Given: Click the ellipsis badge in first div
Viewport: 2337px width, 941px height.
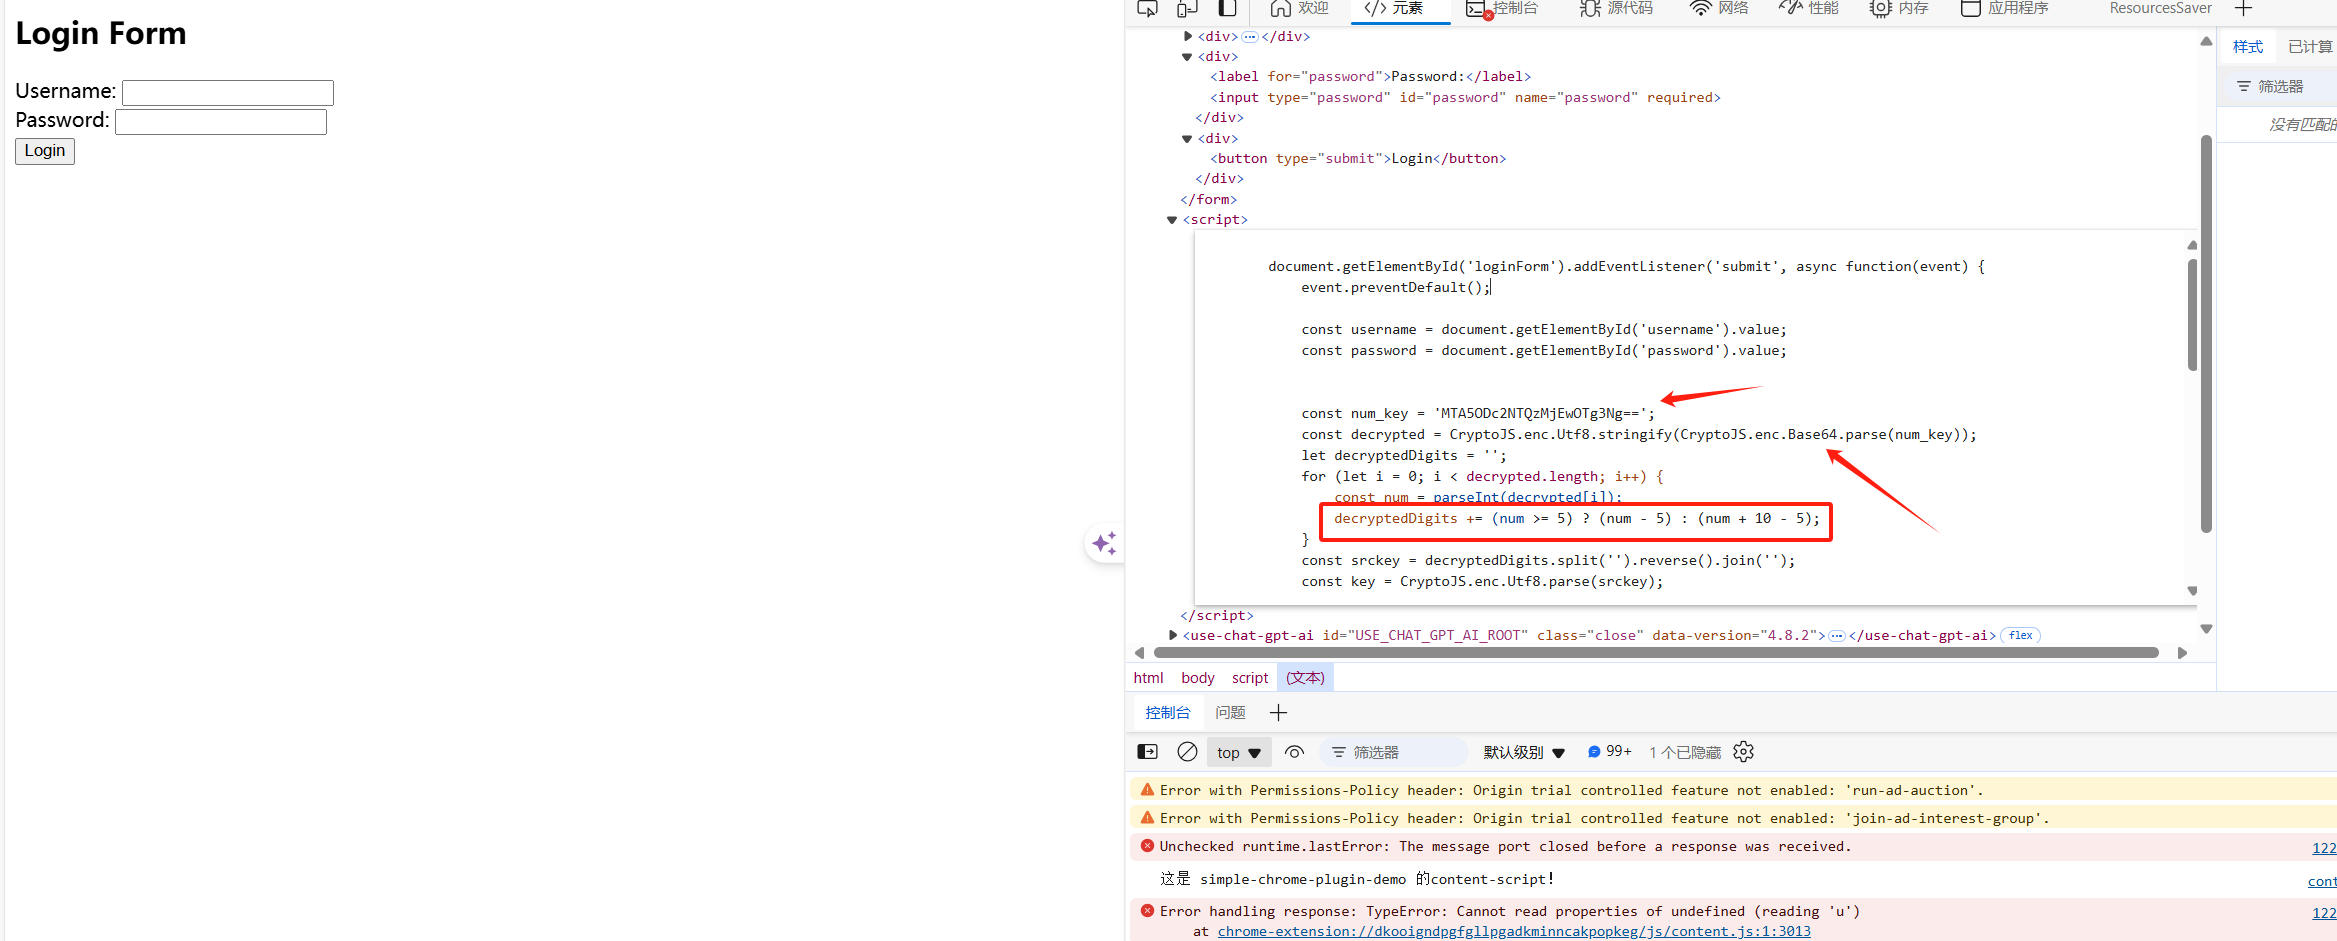Looking at the screenshot, I should [x=1250, y=37].
